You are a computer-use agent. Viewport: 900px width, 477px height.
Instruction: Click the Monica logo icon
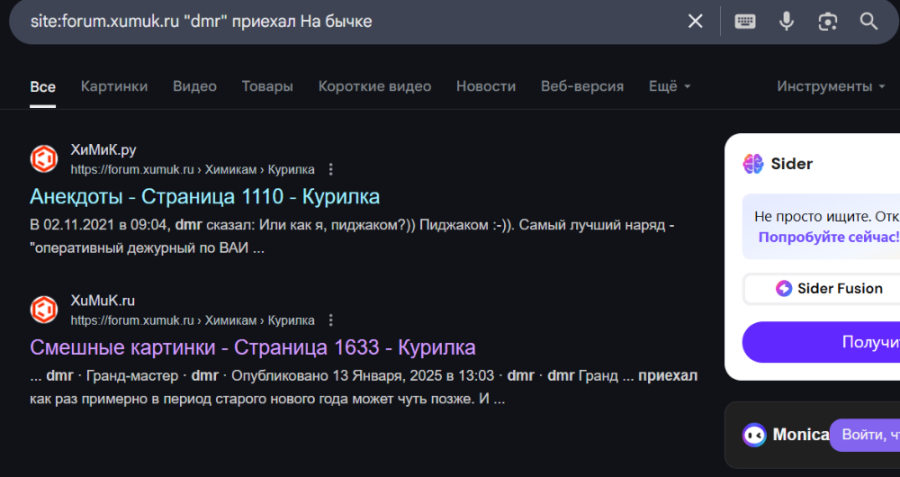pos(754,435)
